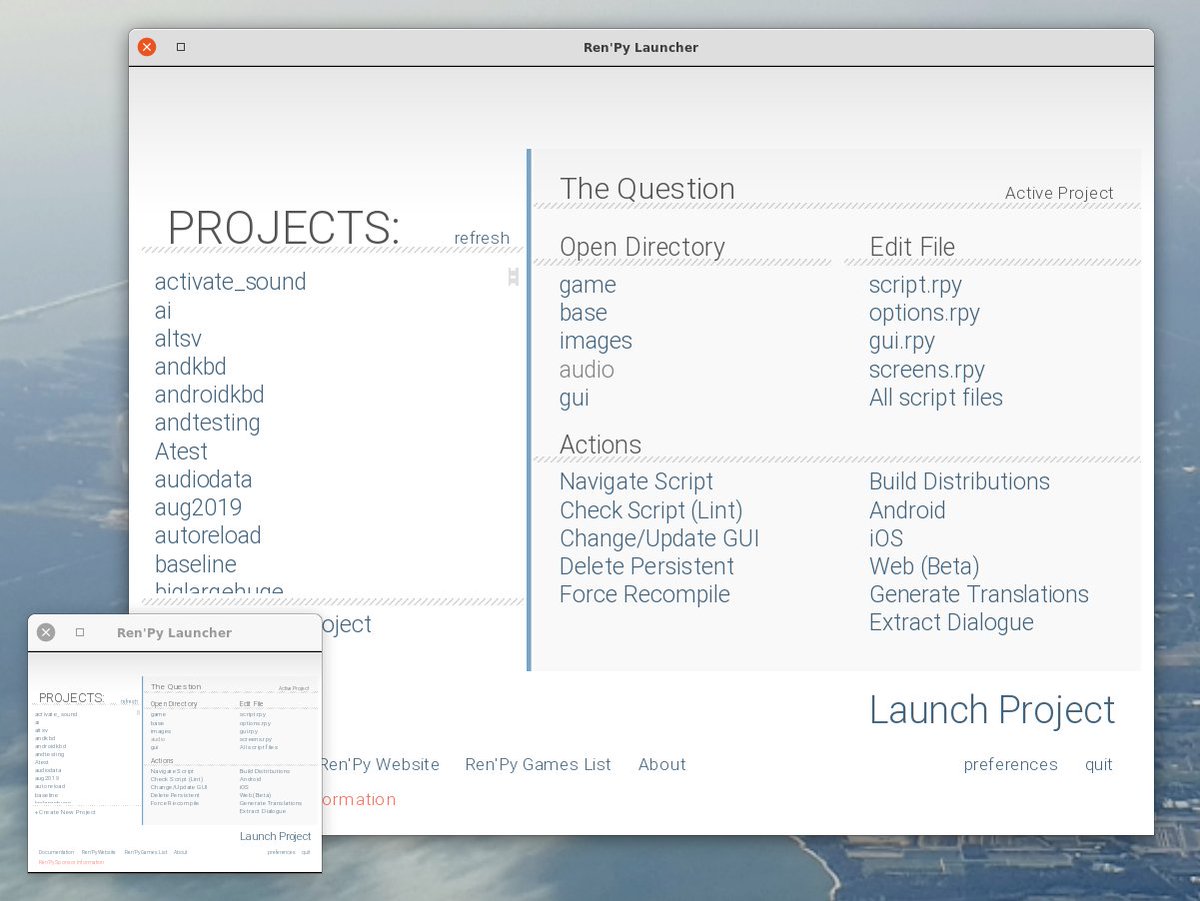
Task: Click Build Distributions in small window
Action: pyautogui.click(x=265, y=771)
